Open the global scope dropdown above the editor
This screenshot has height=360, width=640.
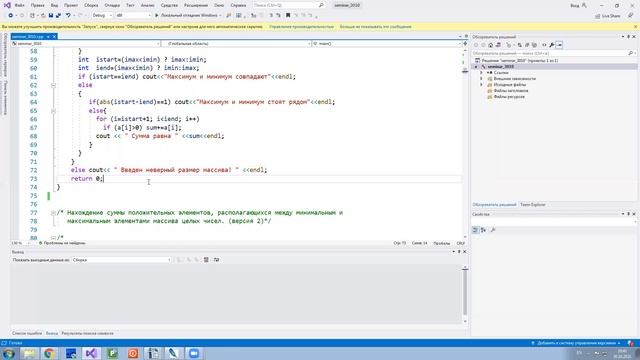tap(236, 43)
